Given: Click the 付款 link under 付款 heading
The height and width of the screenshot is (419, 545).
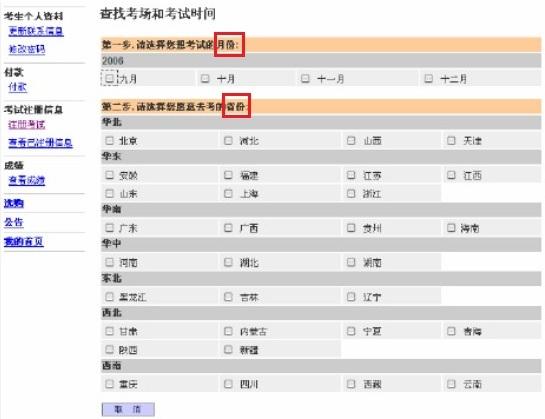Looking at the screenshot, I should pyautogui.click(x=17, y=87).
